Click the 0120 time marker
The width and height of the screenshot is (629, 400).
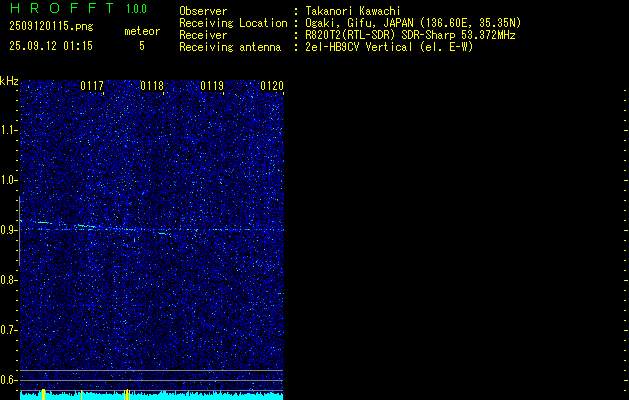pos(272,86)
